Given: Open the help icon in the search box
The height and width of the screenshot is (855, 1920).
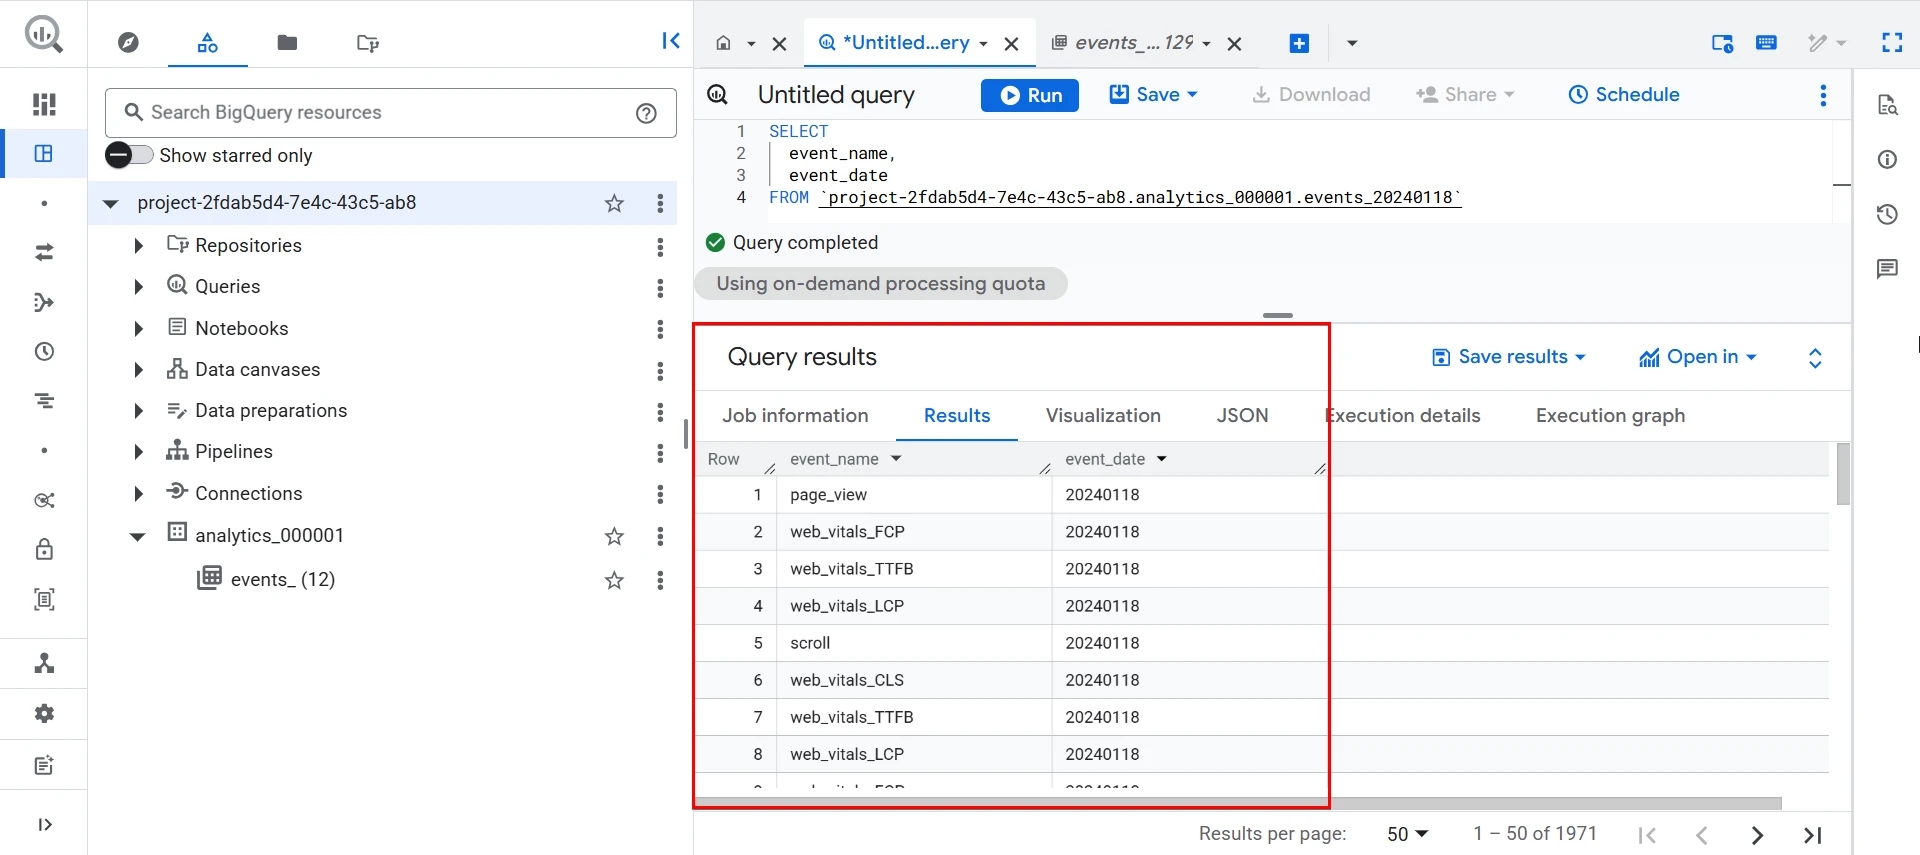Looking at the screenshot, I should (x=647, y=113).
